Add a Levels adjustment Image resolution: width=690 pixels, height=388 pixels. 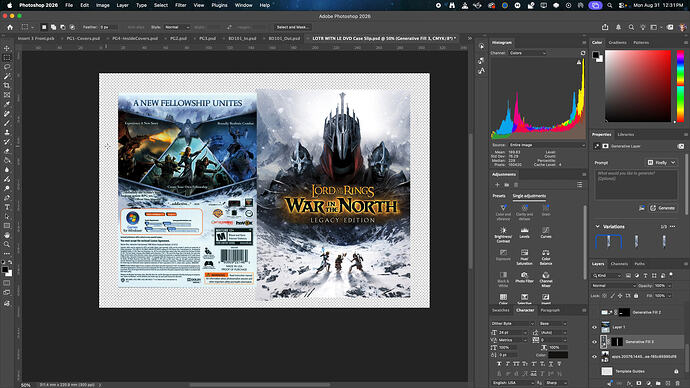coord(524,233)
